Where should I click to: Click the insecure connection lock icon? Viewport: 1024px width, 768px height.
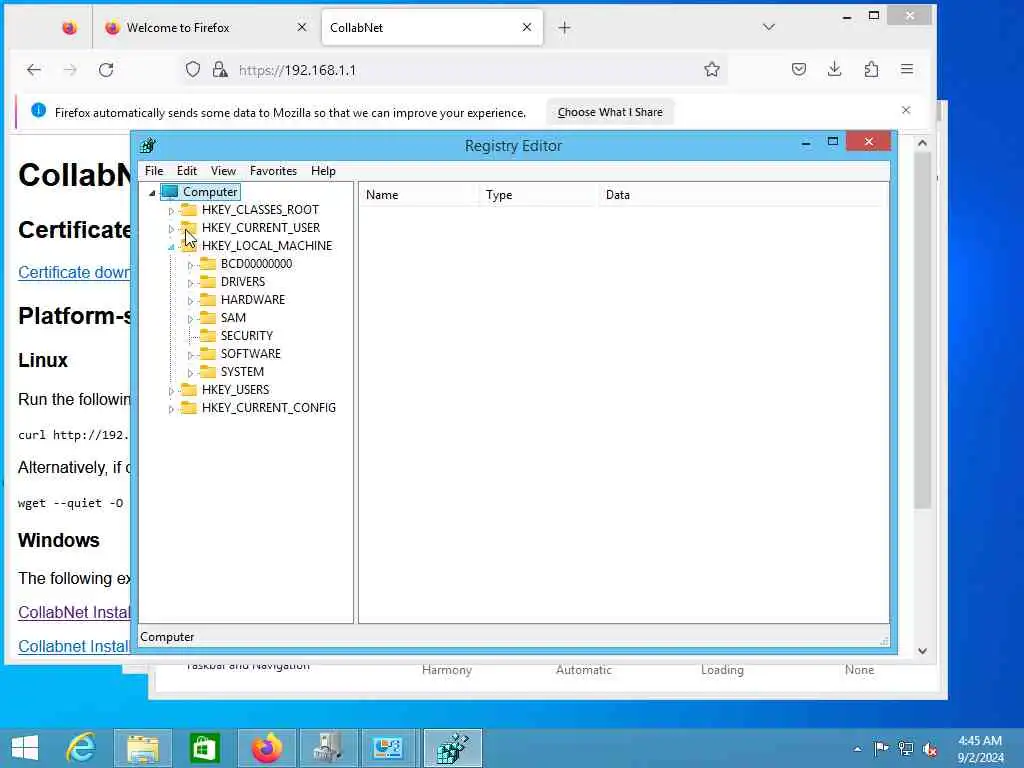[x=220, y=70]
